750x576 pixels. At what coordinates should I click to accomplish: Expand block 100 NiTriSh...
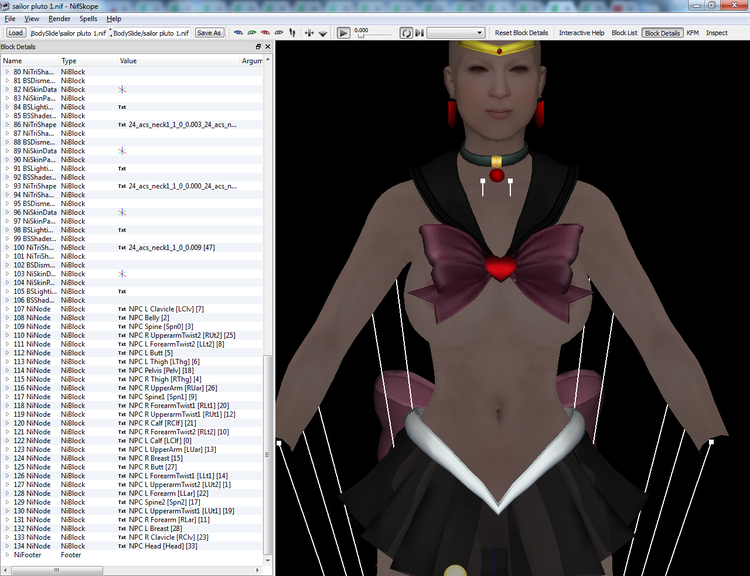(7, 247)
